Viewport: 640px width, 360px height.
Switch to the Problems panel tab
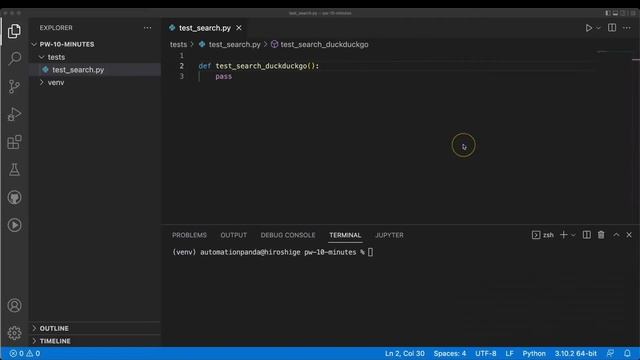(189, 235)
